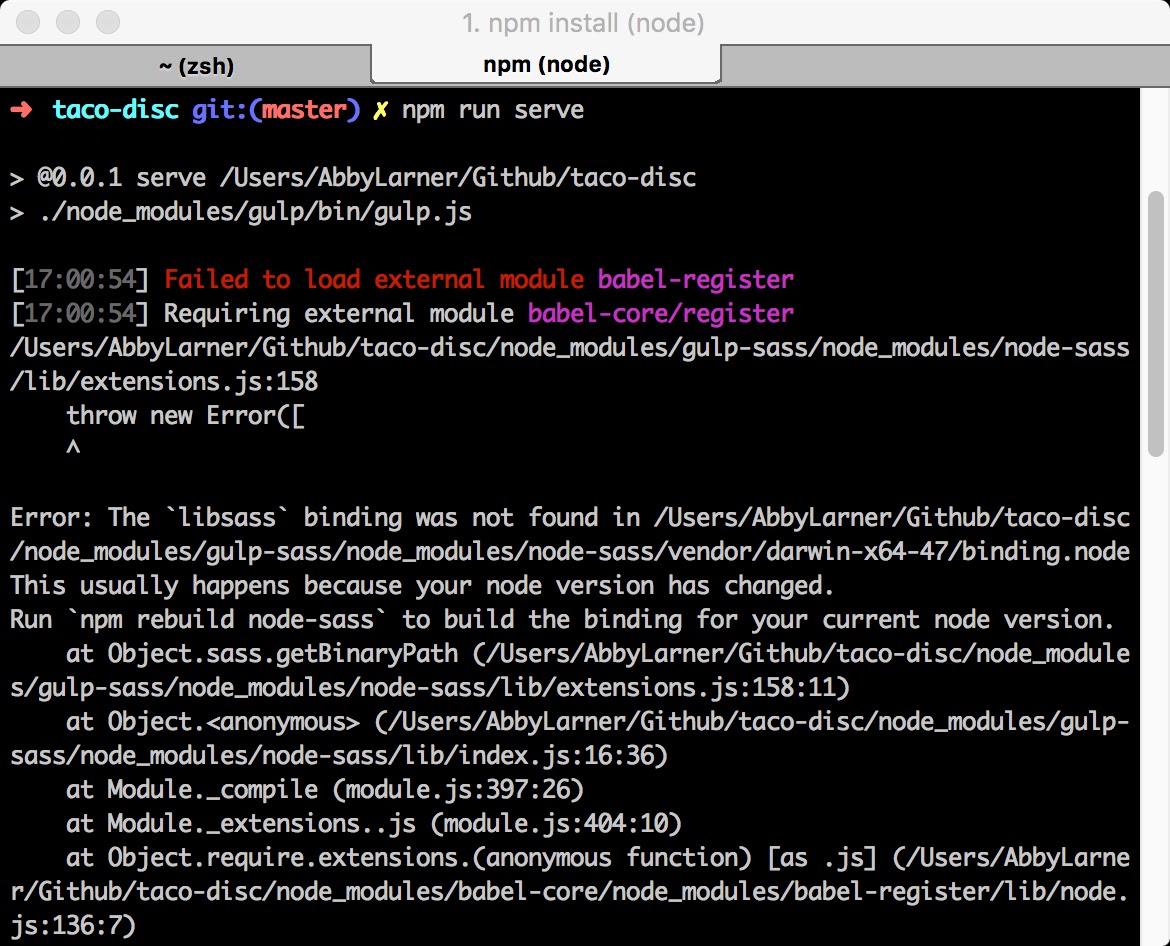Click the 'taco-disc' prompt directory text
The width and height of the screenshot is (1170, 946).
tap(116, 110)
